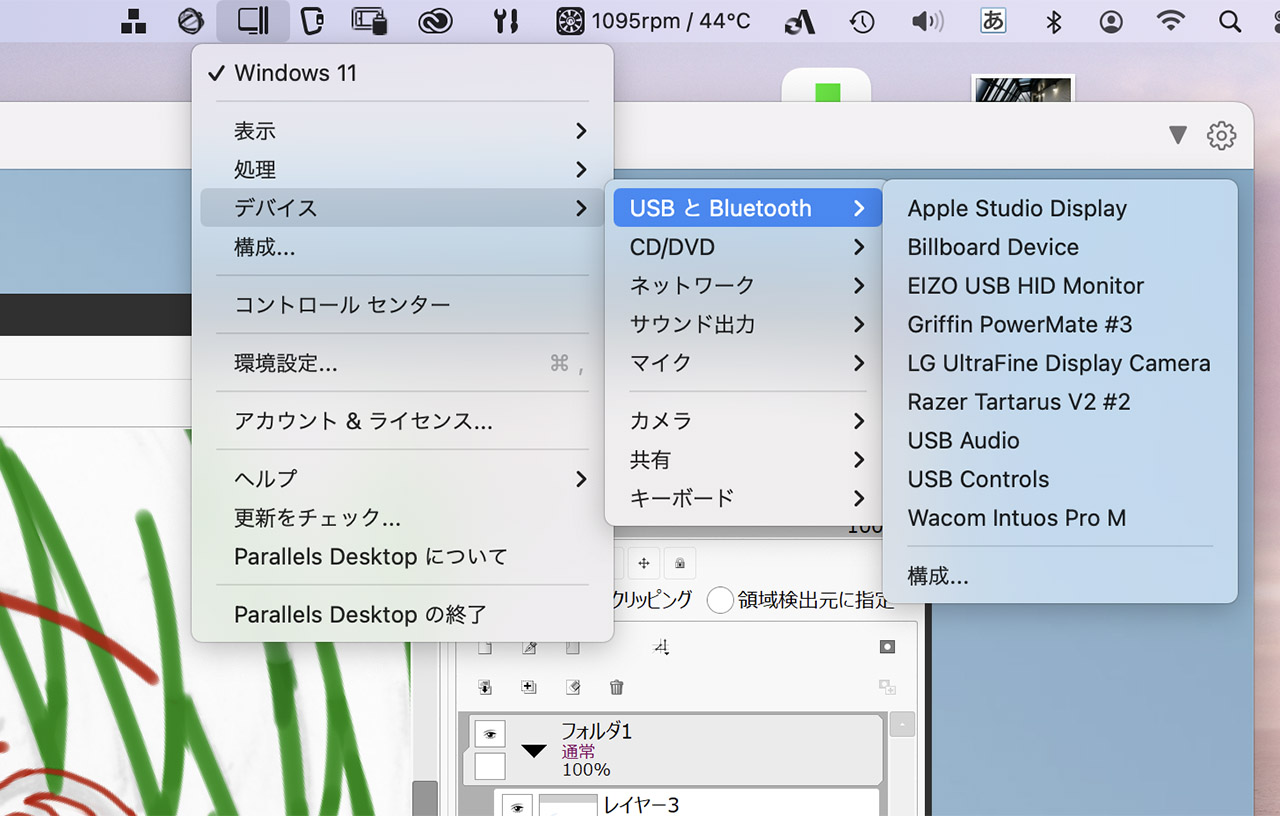The image size is (1280, 816).
Task: Expand the ネットワーク submenu
Action: pos(746,286)
